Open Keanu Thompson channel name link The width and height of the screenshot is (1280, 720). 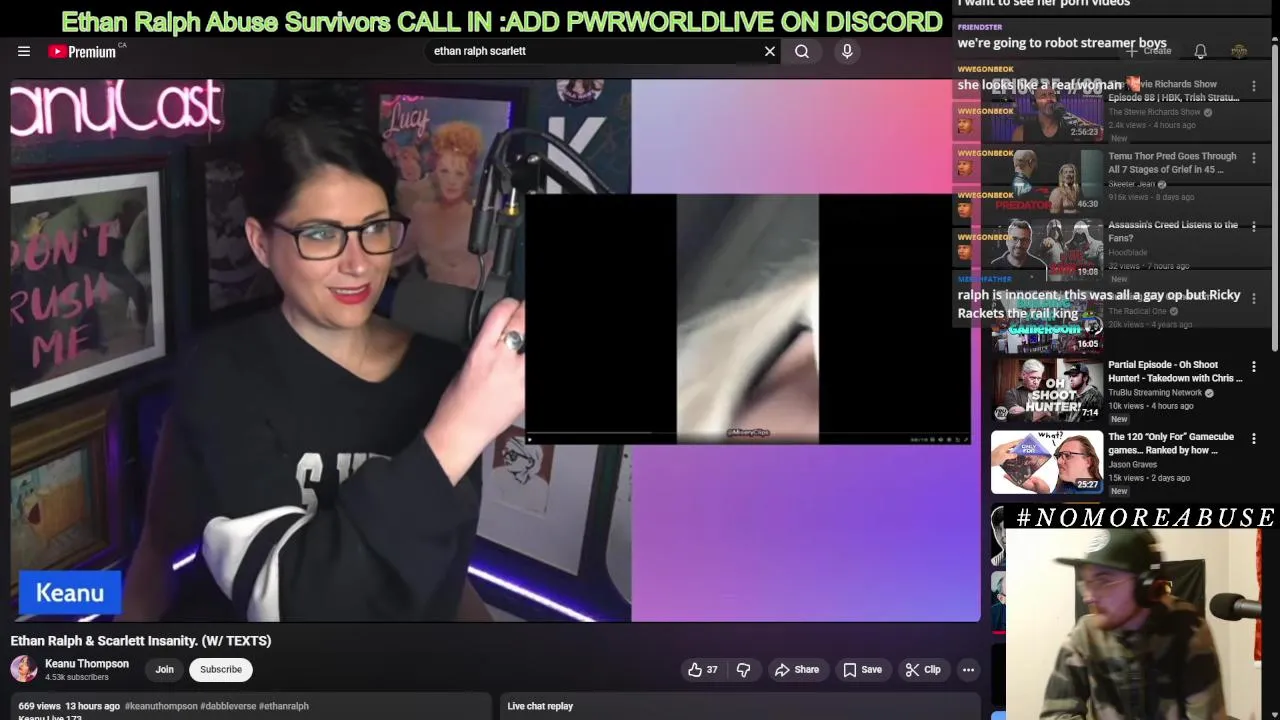[87, 664]
